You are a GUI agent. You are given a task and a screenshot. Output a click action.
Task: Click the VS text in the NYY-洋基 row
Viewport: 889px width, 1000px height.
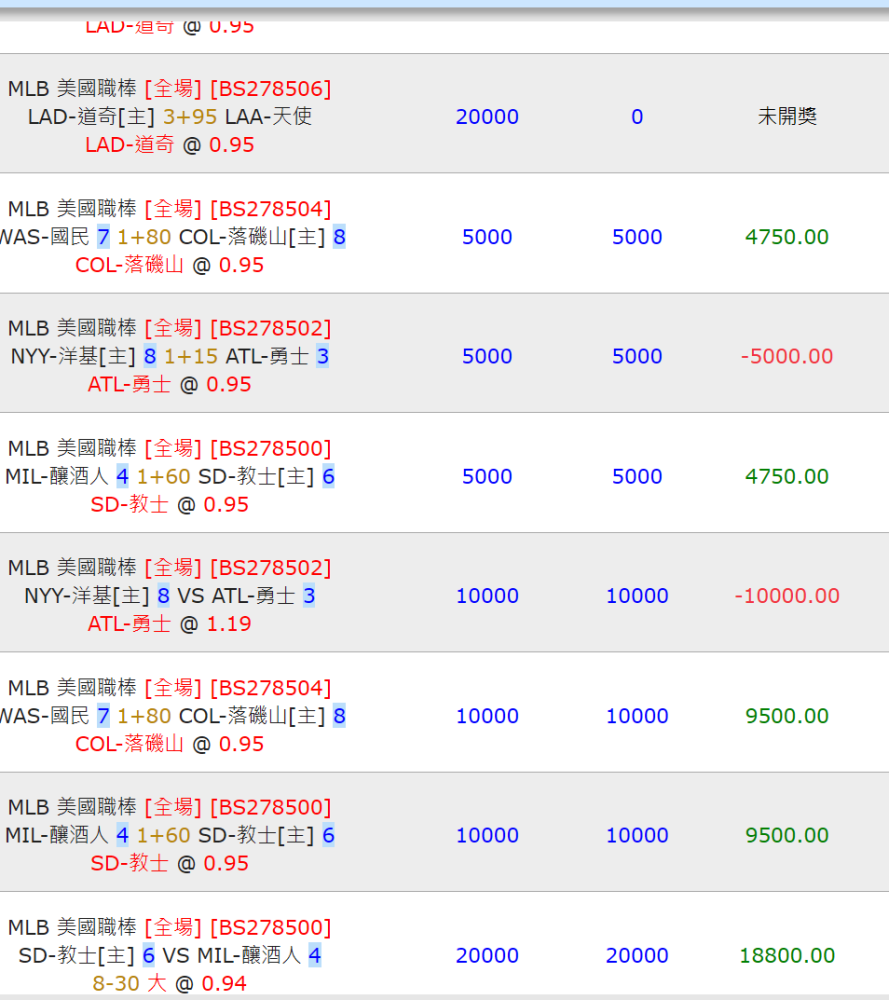coord(190,596)
